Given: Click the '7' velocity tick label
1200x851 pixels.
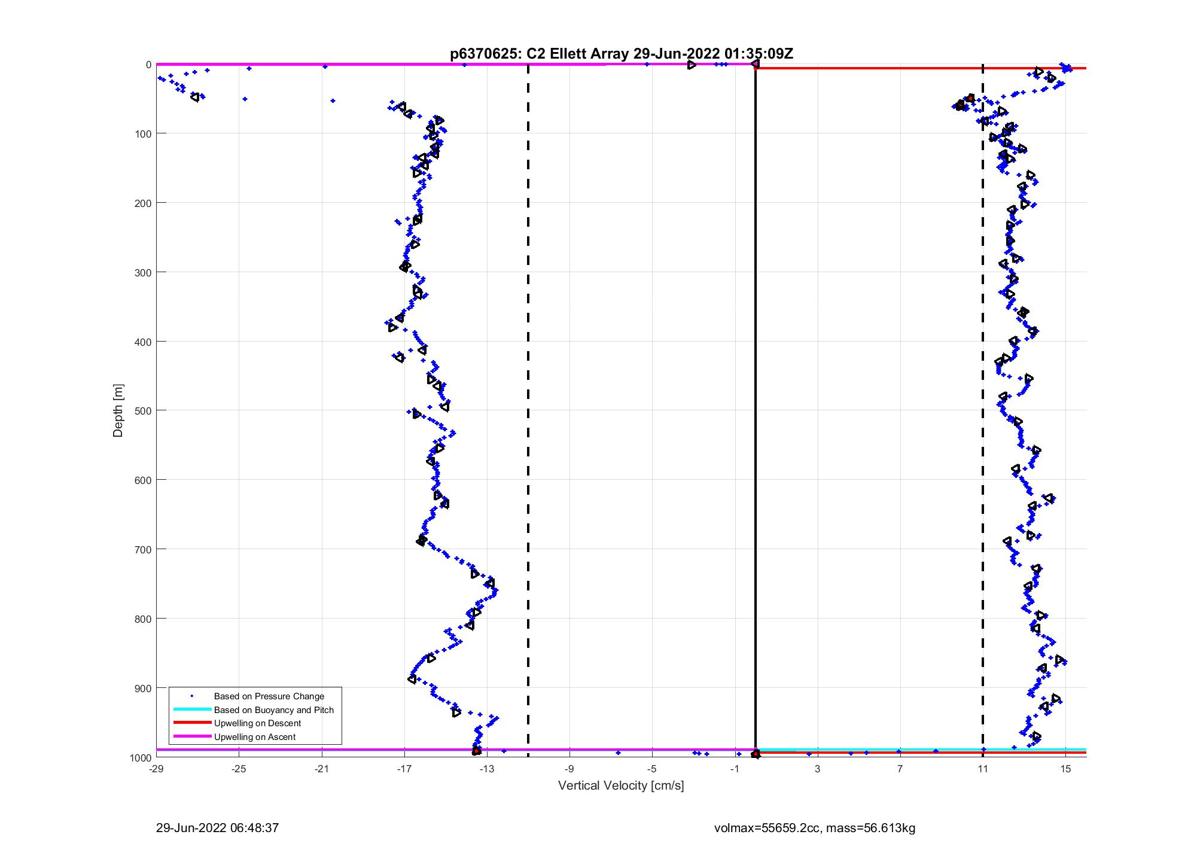Looking at the screenshot, I should coord(900,768).
